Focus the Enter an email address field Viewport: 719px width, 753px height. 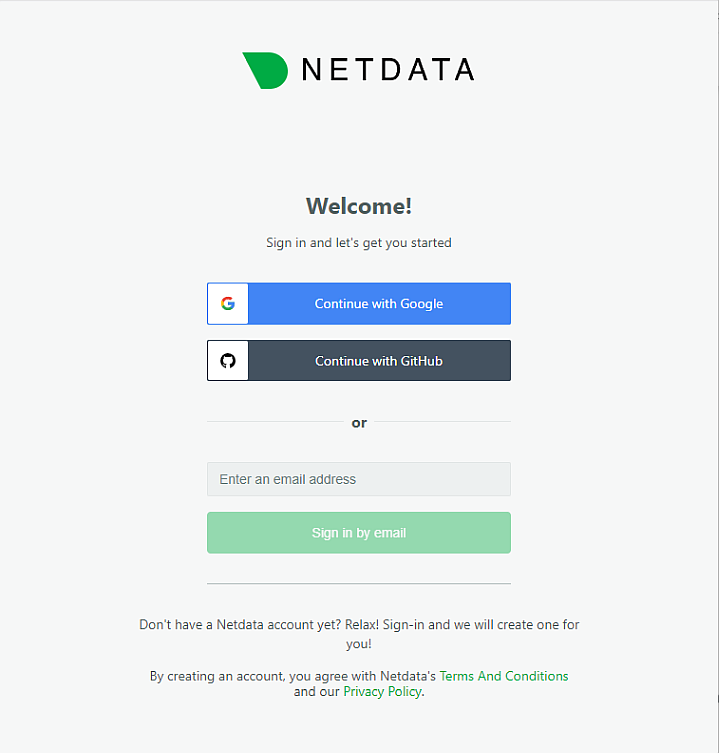coord(359,479)
